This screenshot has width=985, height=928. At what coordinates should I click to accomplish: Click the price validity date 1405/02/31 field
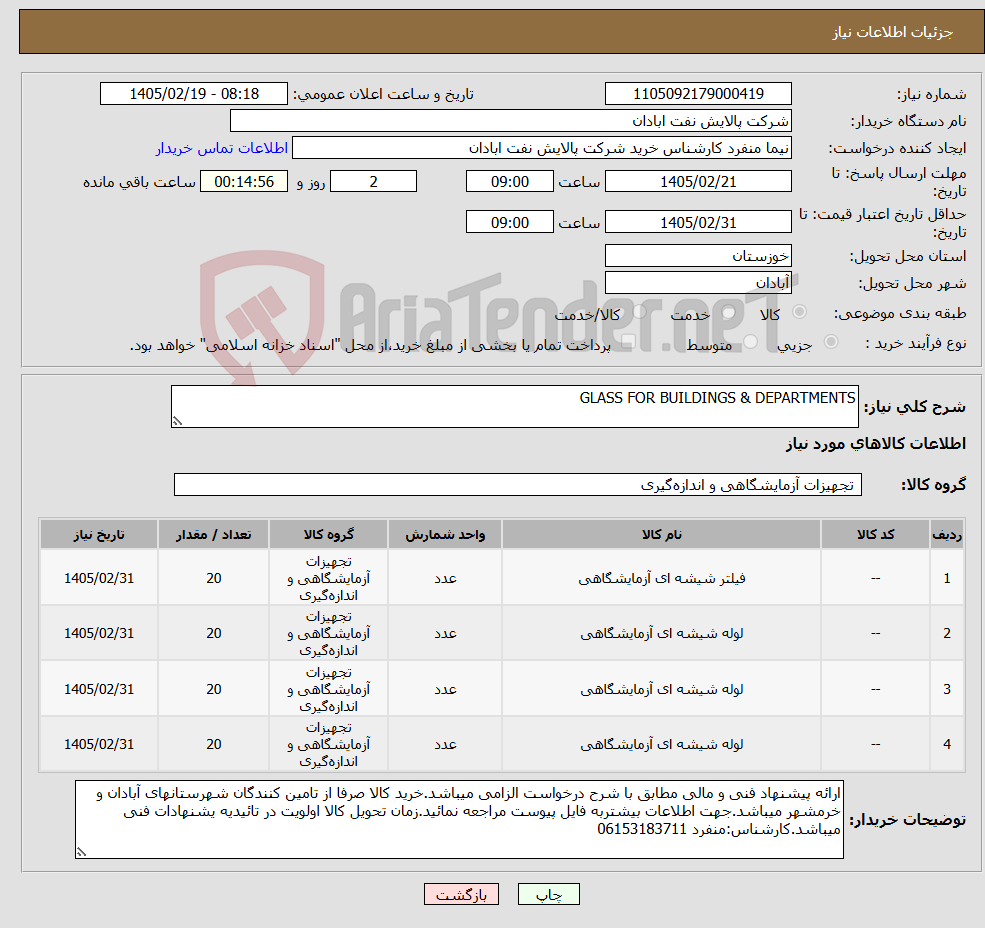coord(698,222)
